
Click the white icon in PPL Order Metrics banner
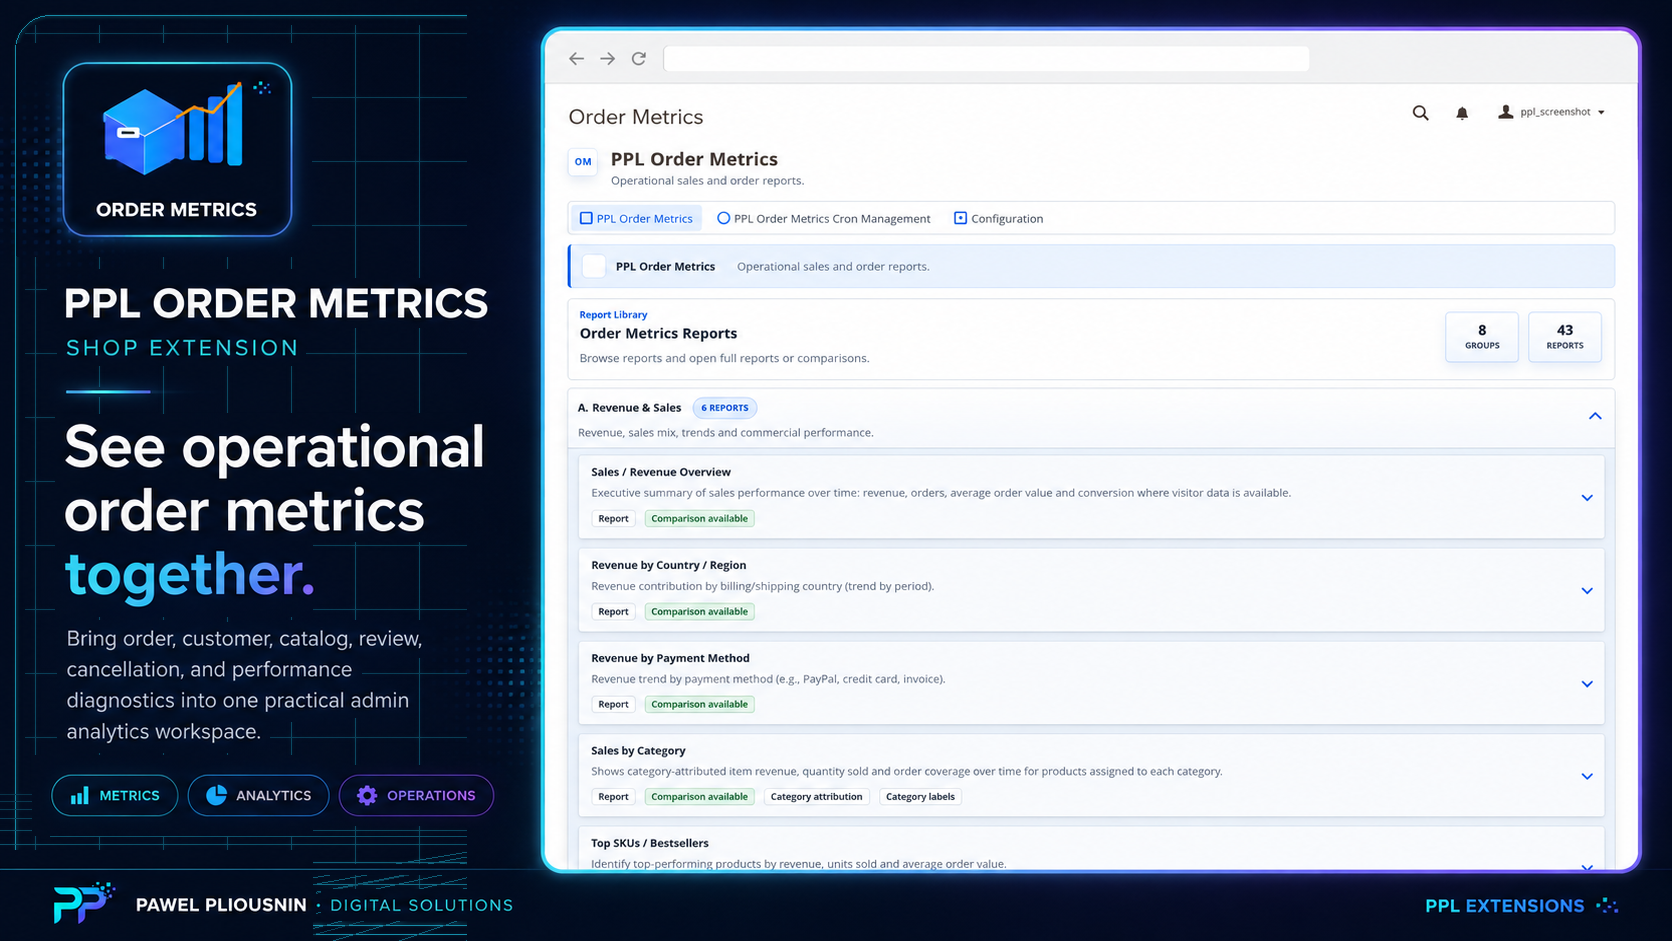pyautogui.click(x=594, y=266)
